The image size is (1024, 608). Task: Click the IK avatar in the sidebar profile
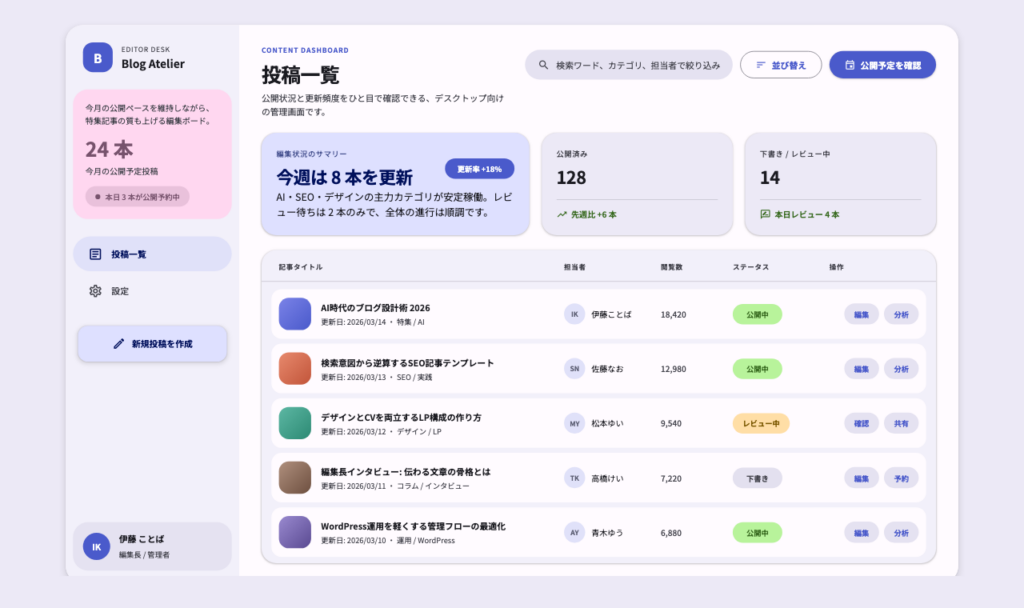coord(97,546)
